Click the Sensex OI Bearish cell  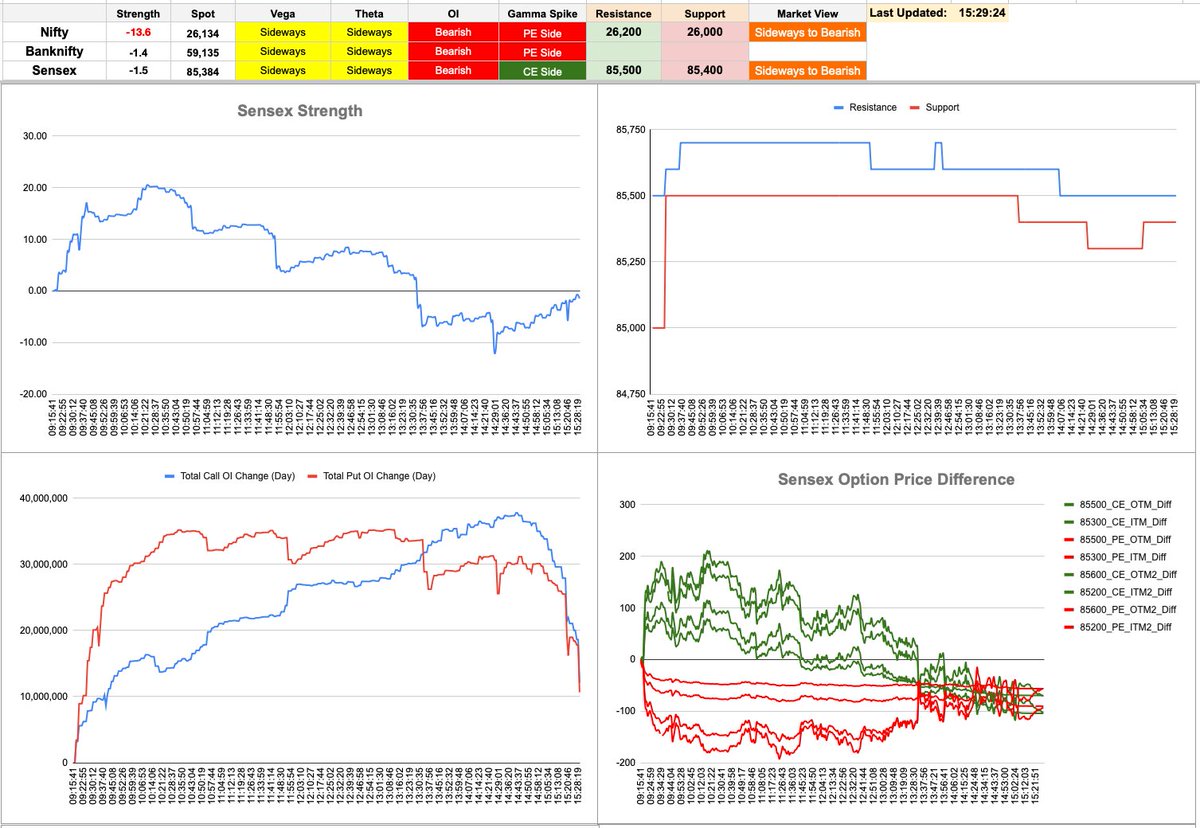453,70
